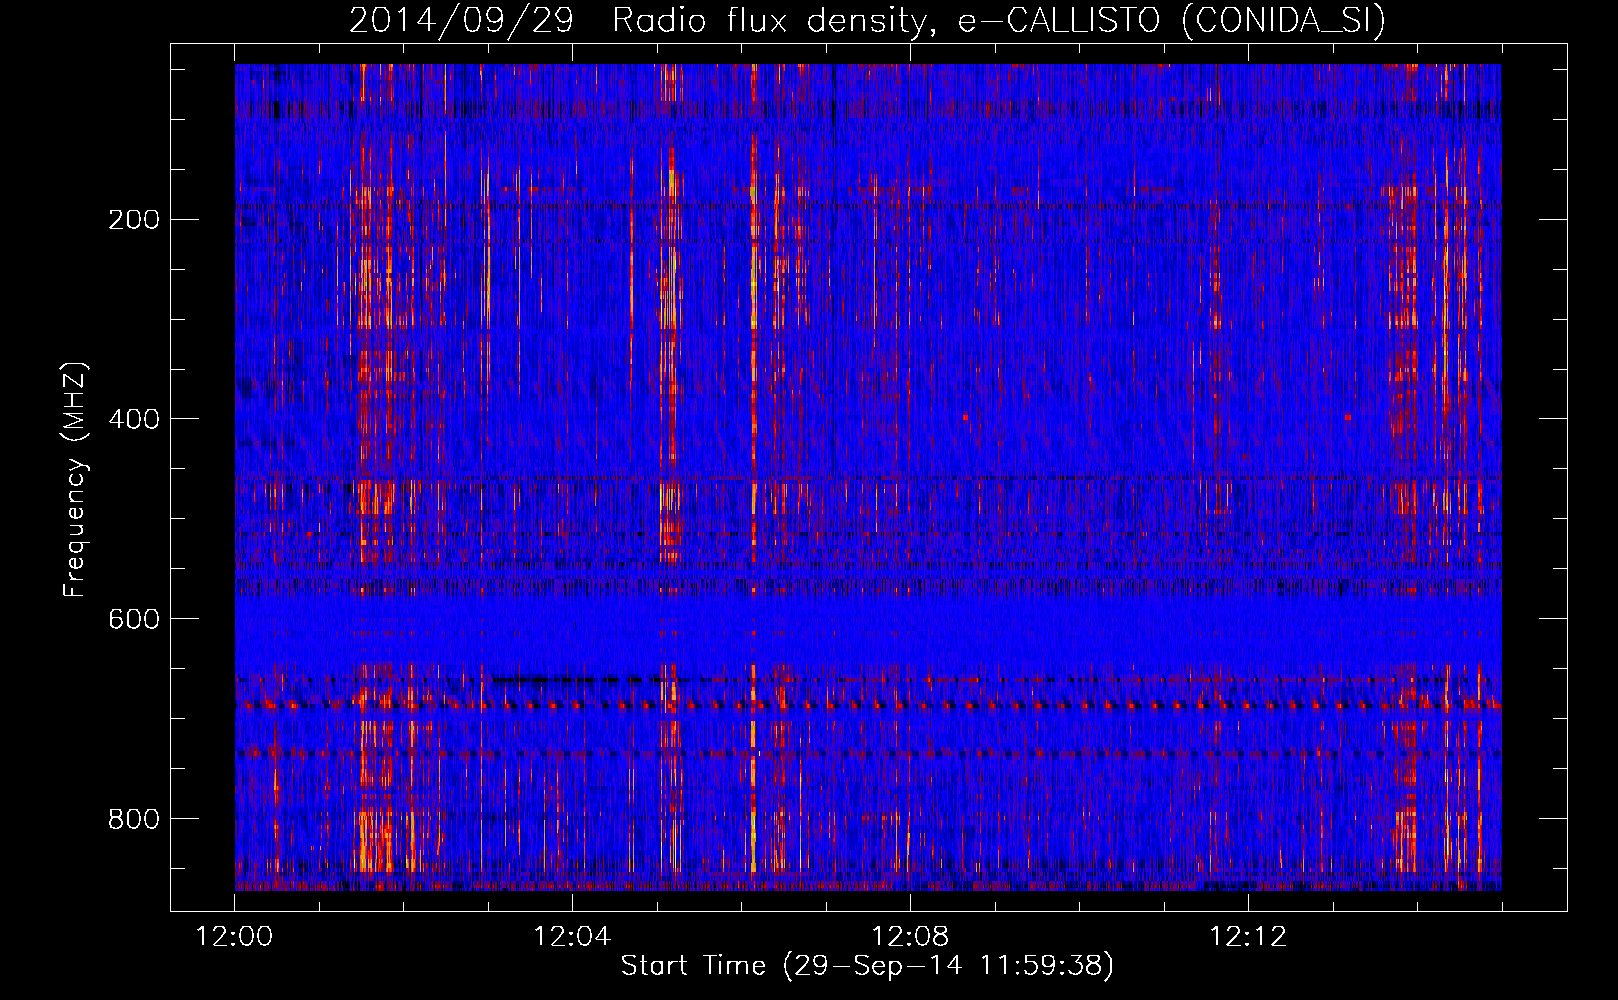Click the '800' frequency tick label

tap(134, 819)
